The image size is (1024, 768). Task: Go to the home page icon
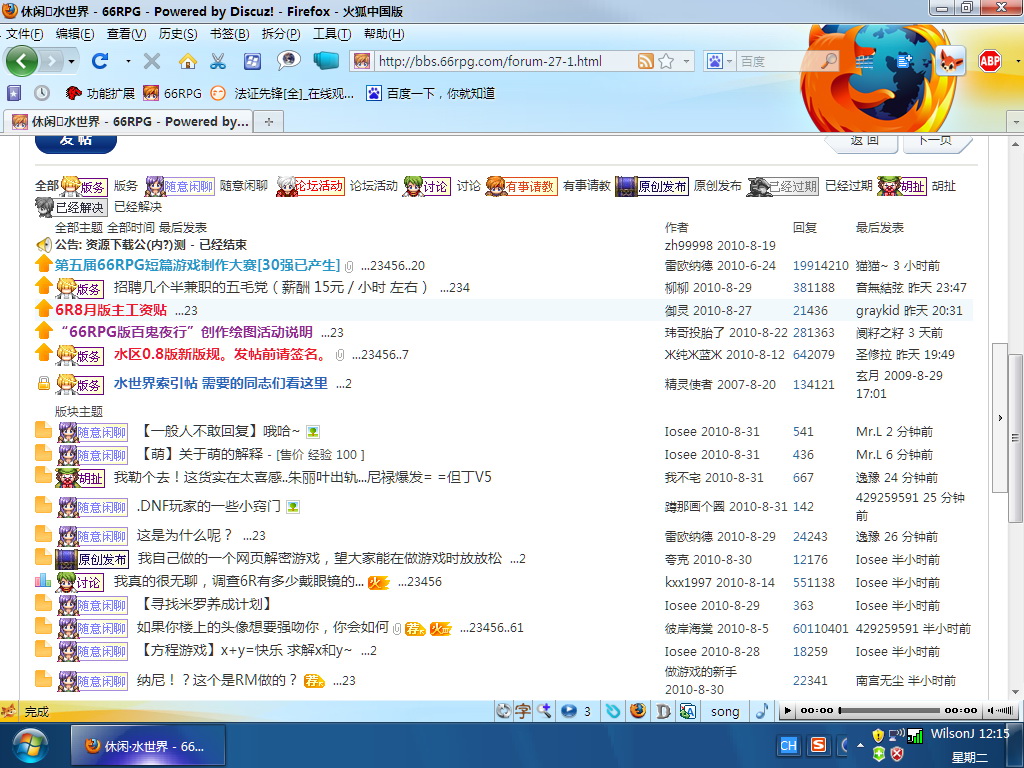[187, 61]
